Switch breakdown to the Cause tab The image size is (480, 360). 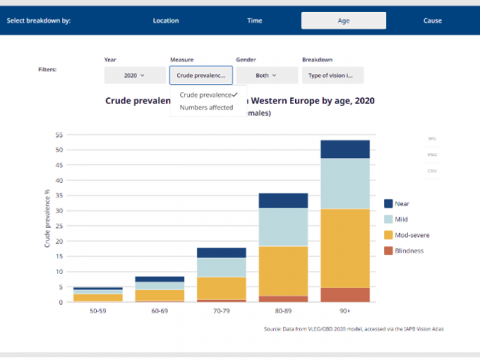point(433,21)
